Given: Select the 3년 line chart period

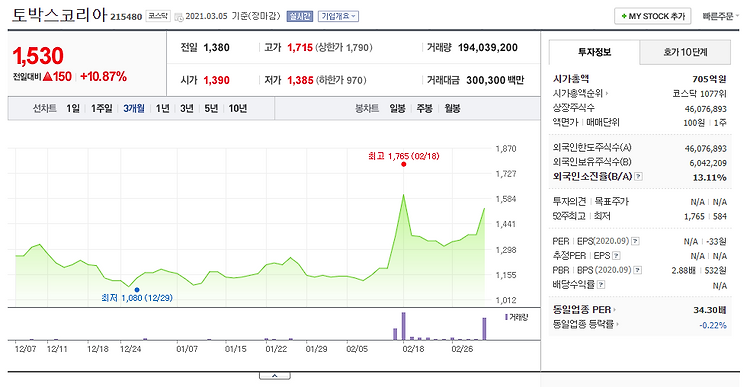Looking at the screenshot, I should 187,109.
